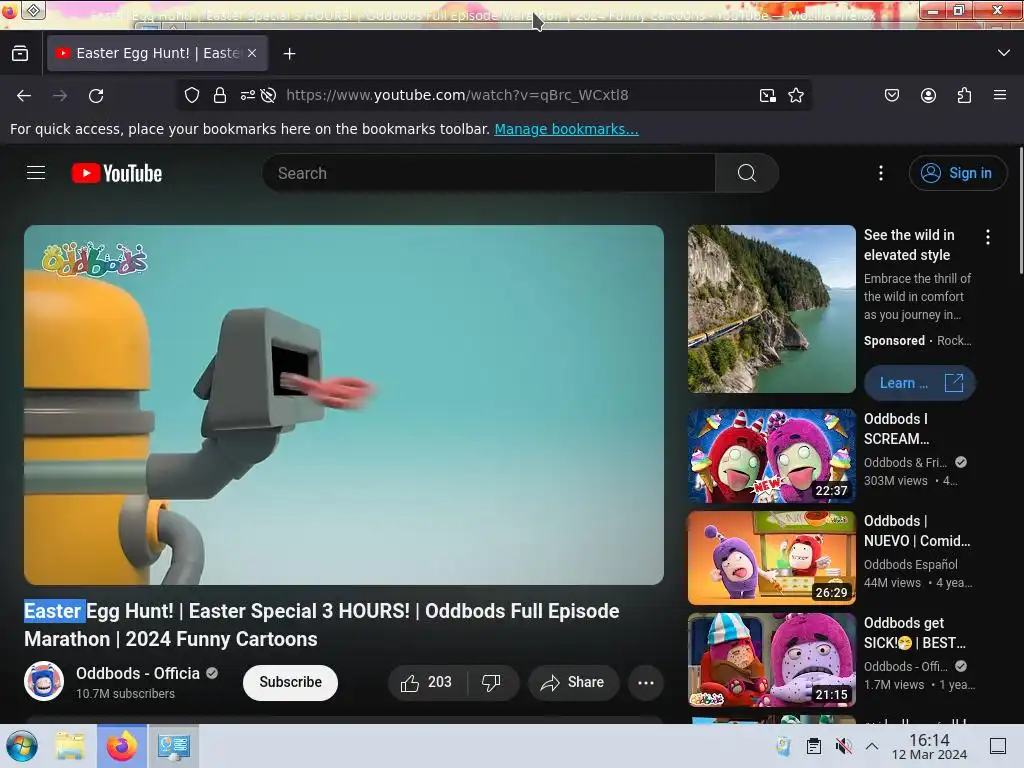This screenshot has height=768, width=1024.
Task: Subscribe to the Oddbods channel
Action: [290, 682]
